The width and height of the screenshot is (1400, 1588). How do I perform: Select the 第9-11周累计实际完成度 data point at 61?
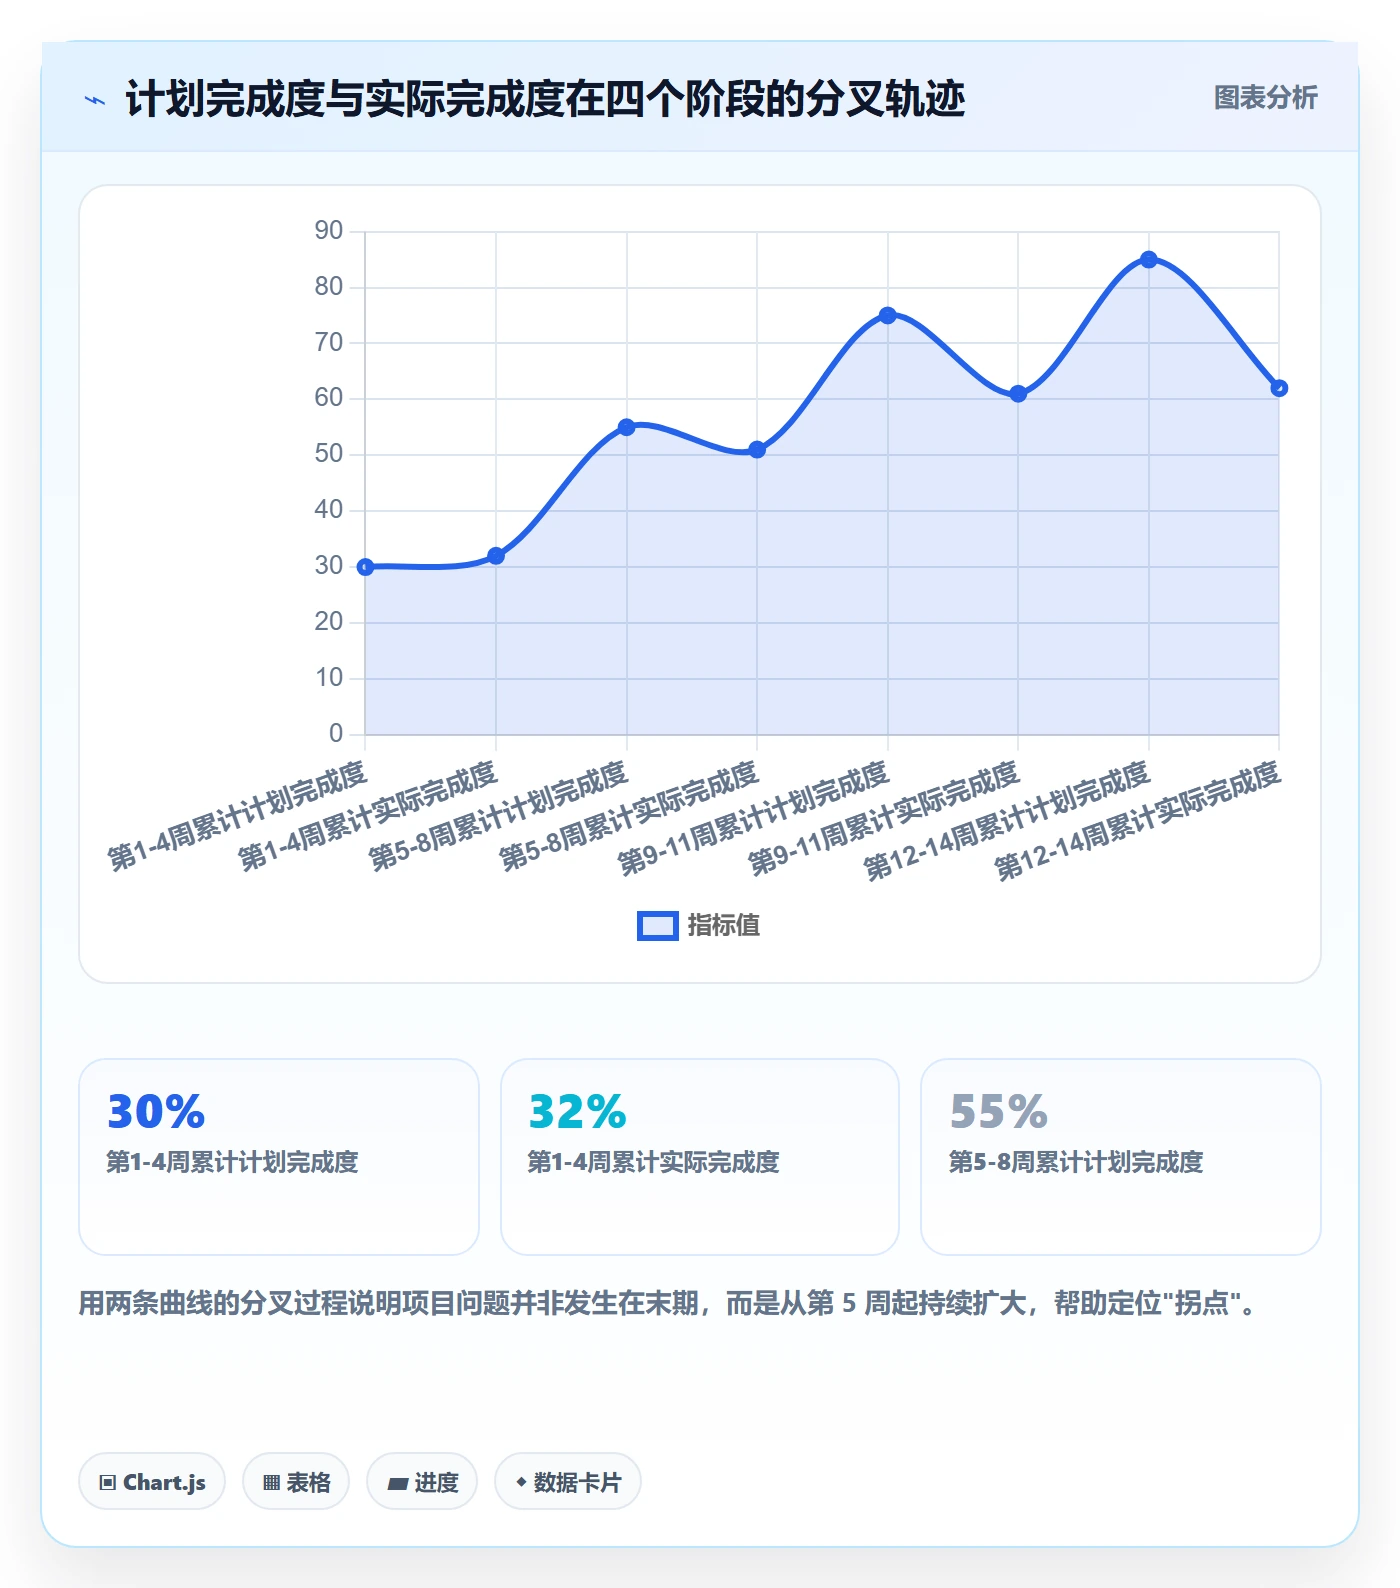click(x=1018, y=394)
